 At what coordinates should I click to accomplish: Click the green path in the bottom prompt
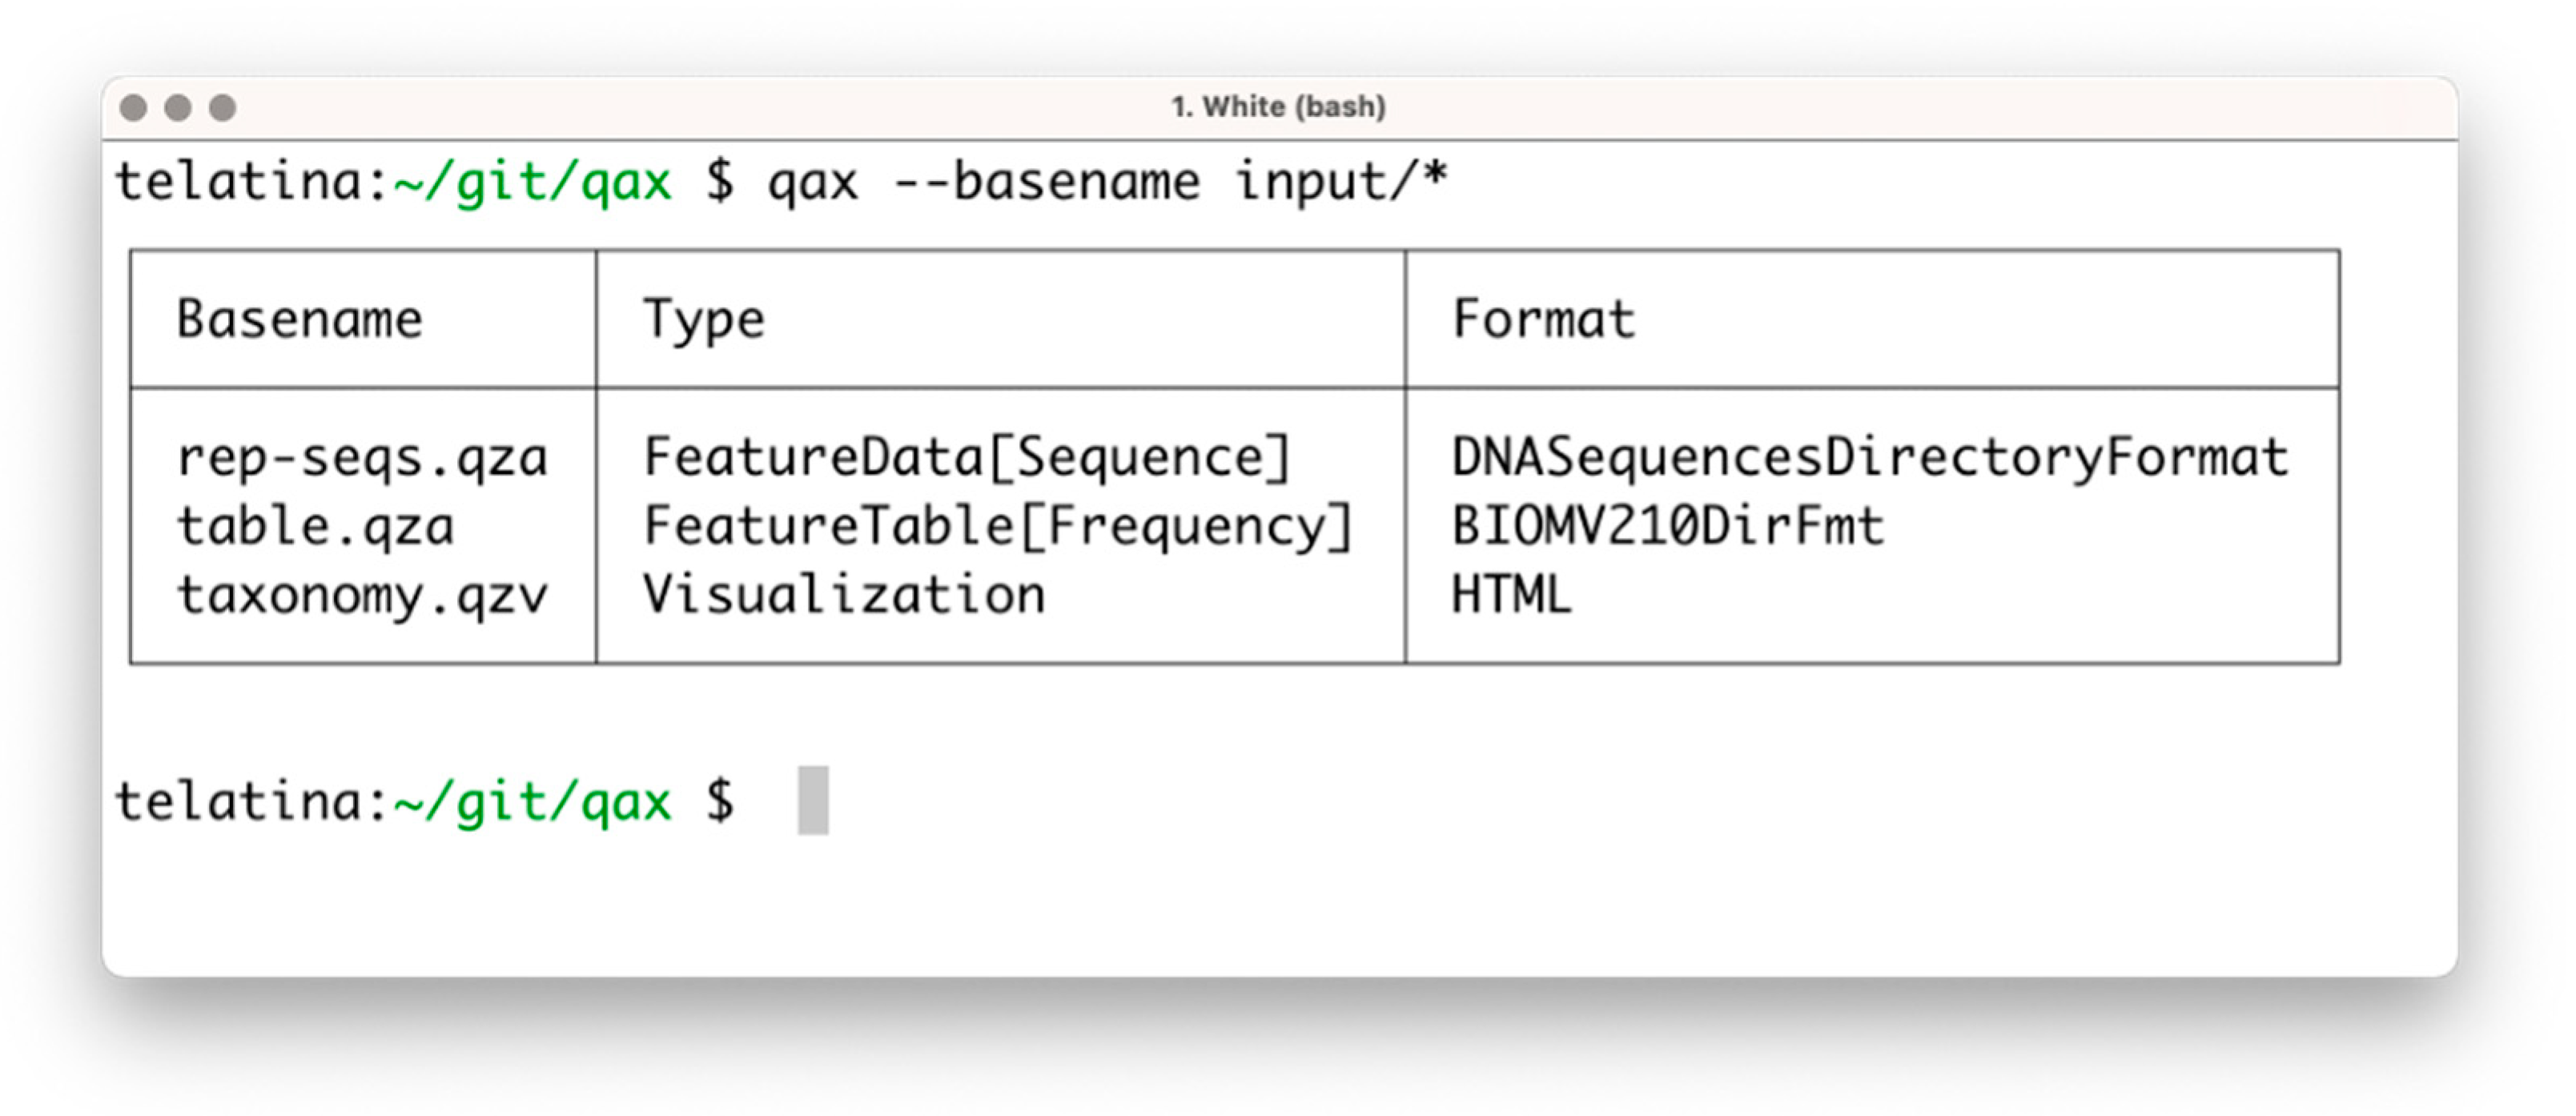(533, 802)
